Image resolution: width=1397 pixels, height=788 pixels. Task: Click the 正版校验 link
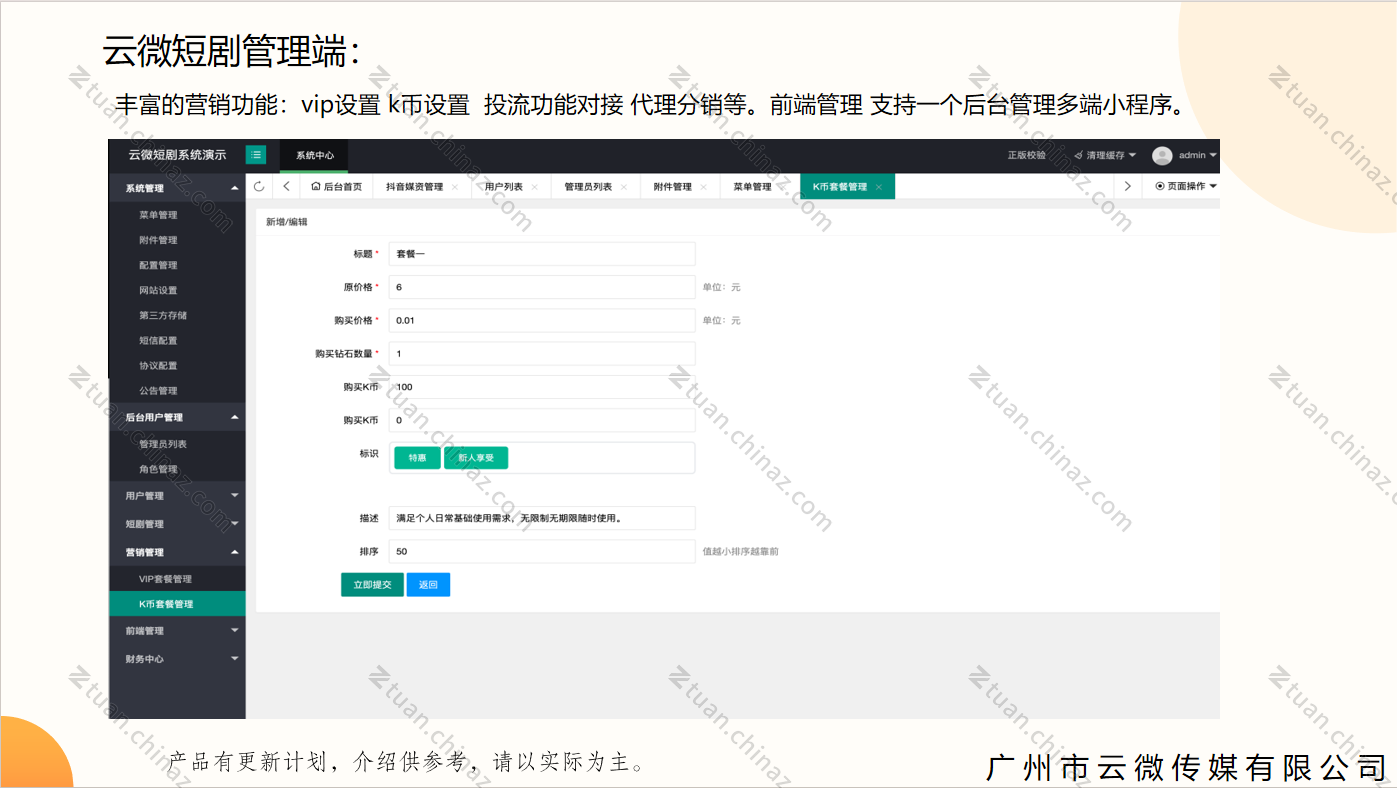tap(1026, 155)
